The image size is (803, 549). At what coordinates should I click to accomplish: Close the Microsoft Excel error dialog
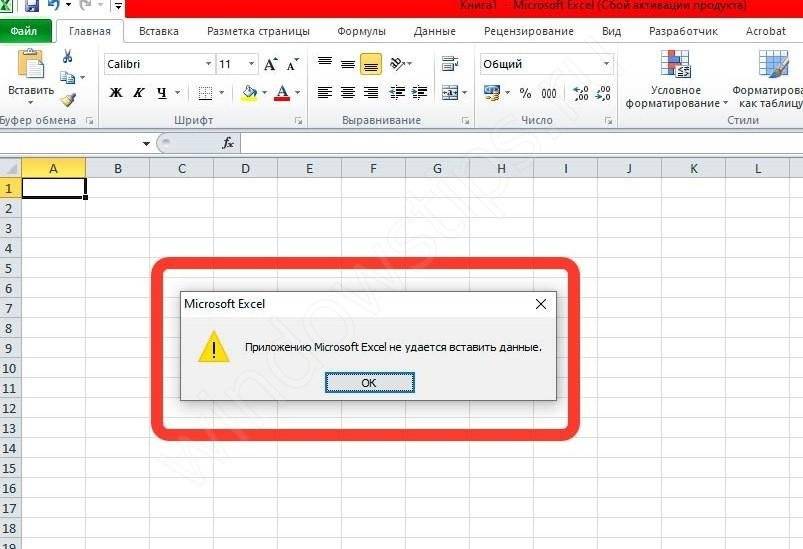pos(540,304)
